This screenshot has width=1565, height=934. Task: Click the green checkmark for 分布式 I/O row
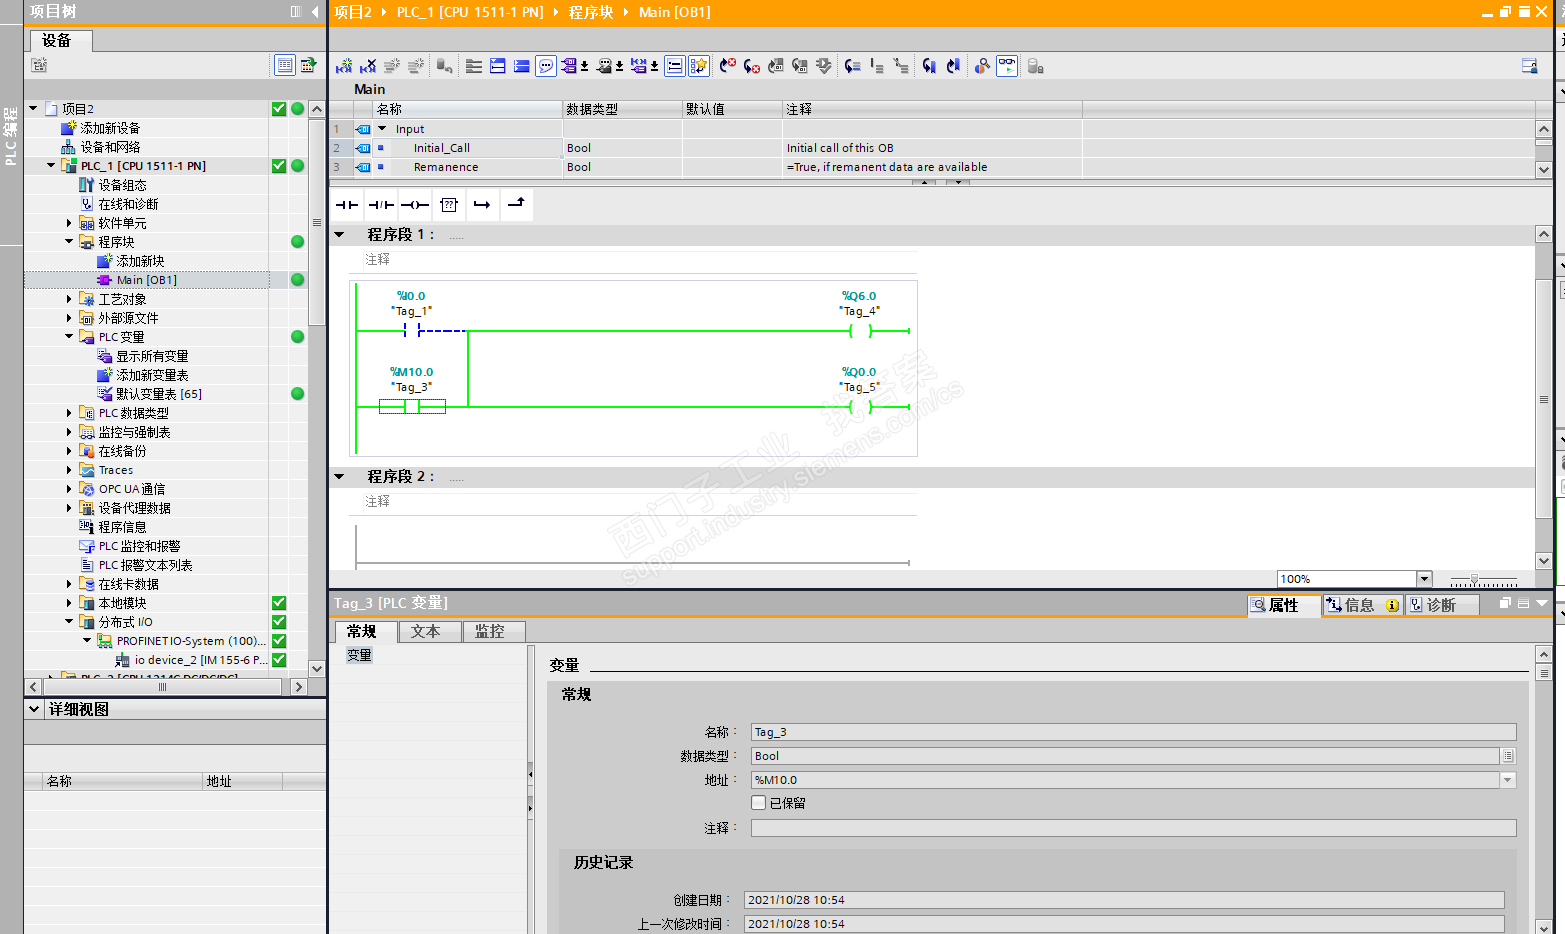coord(279,622)
